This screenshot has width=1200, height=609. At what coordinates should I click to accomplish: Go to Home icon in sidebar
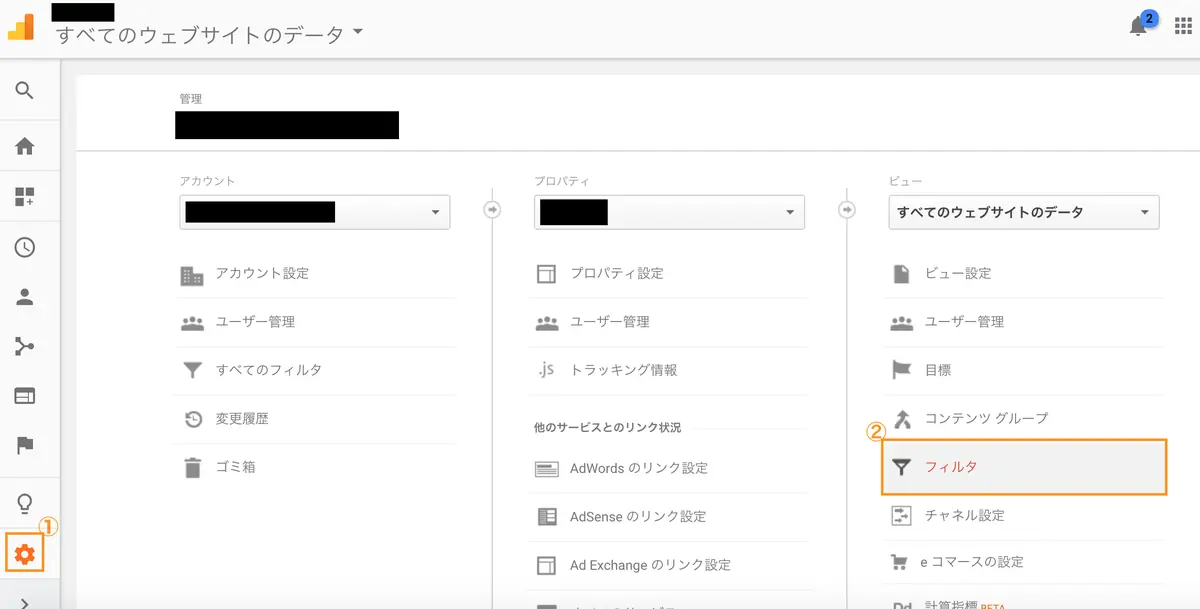(25, 146)
